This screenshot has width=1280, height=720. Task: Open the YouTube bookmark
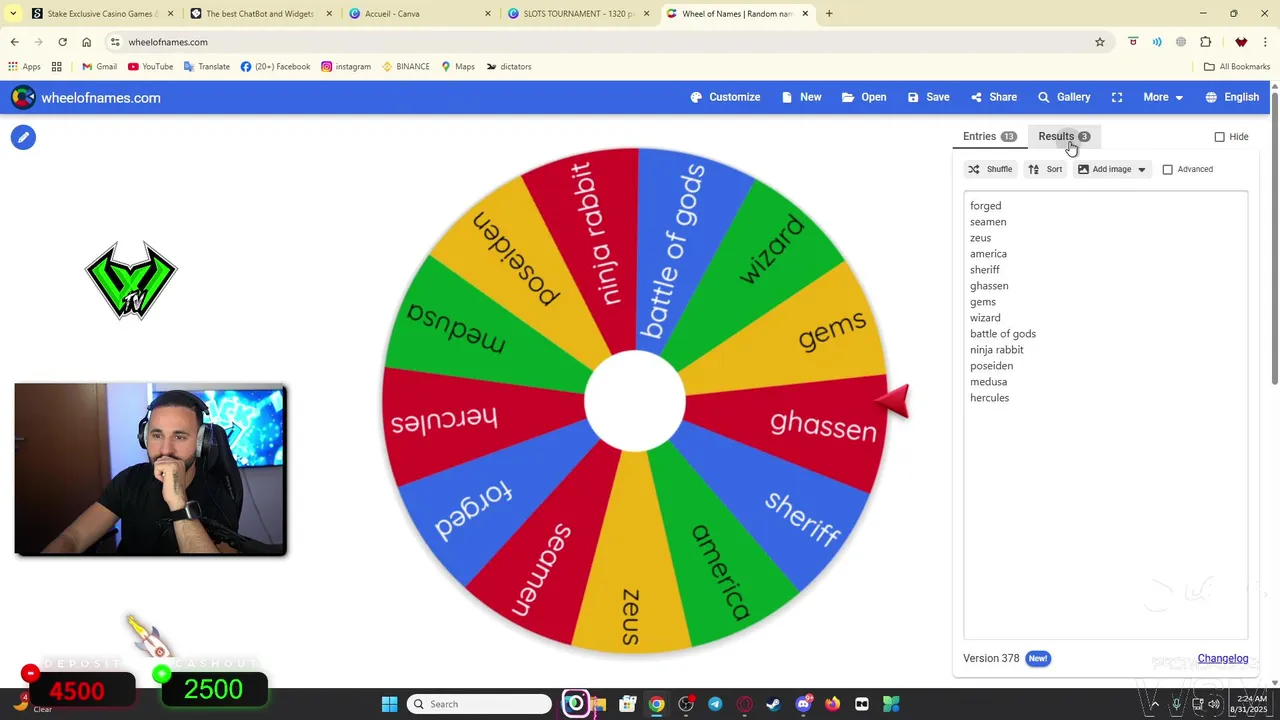point(150,67)
